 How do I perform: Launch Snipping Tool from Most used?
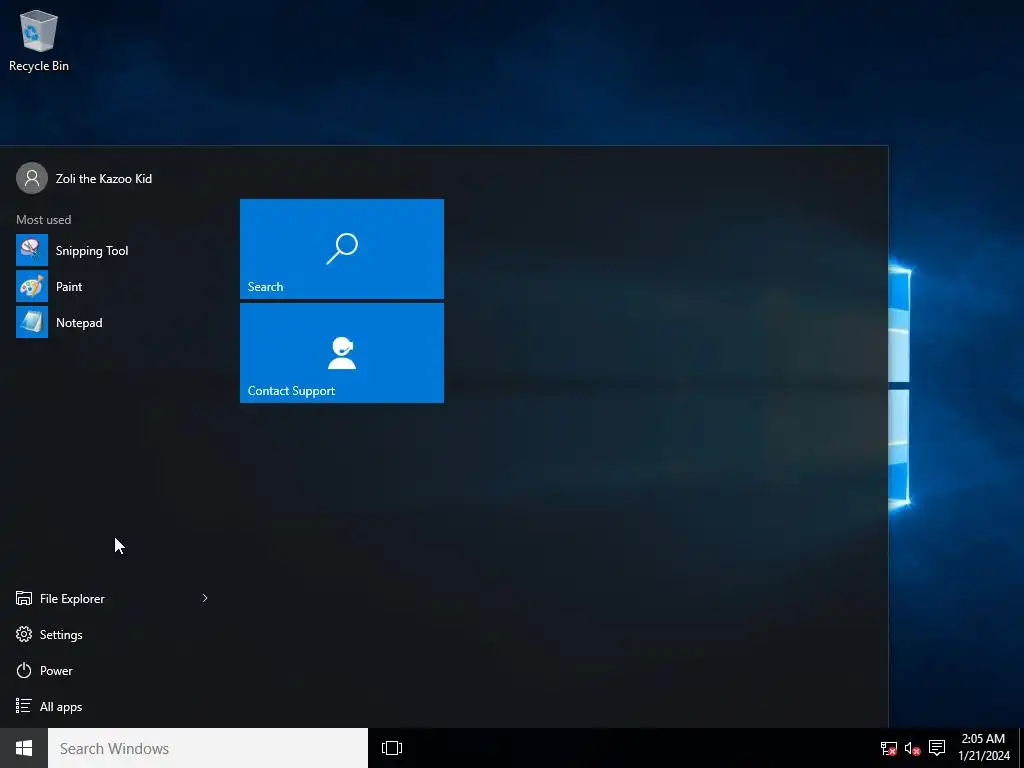(x=111, y=251)
